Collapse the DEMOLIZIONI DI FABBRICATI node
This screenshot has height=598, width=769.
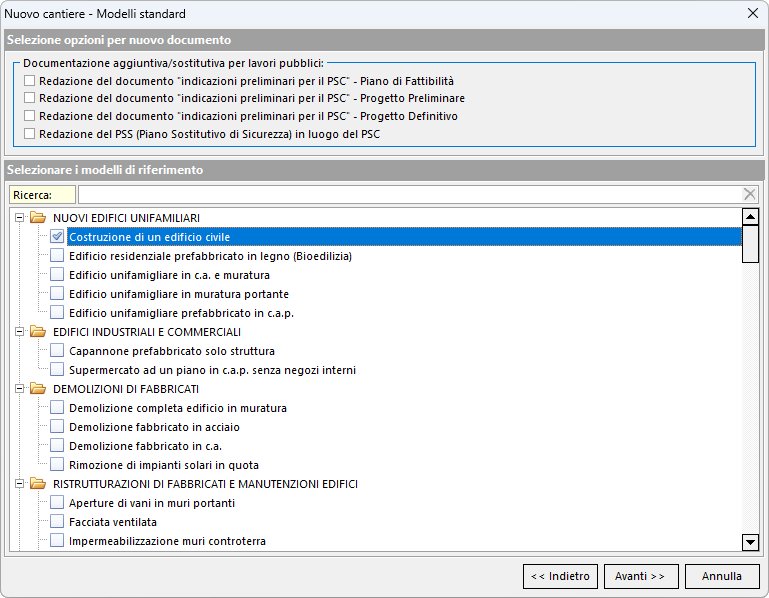20,389
